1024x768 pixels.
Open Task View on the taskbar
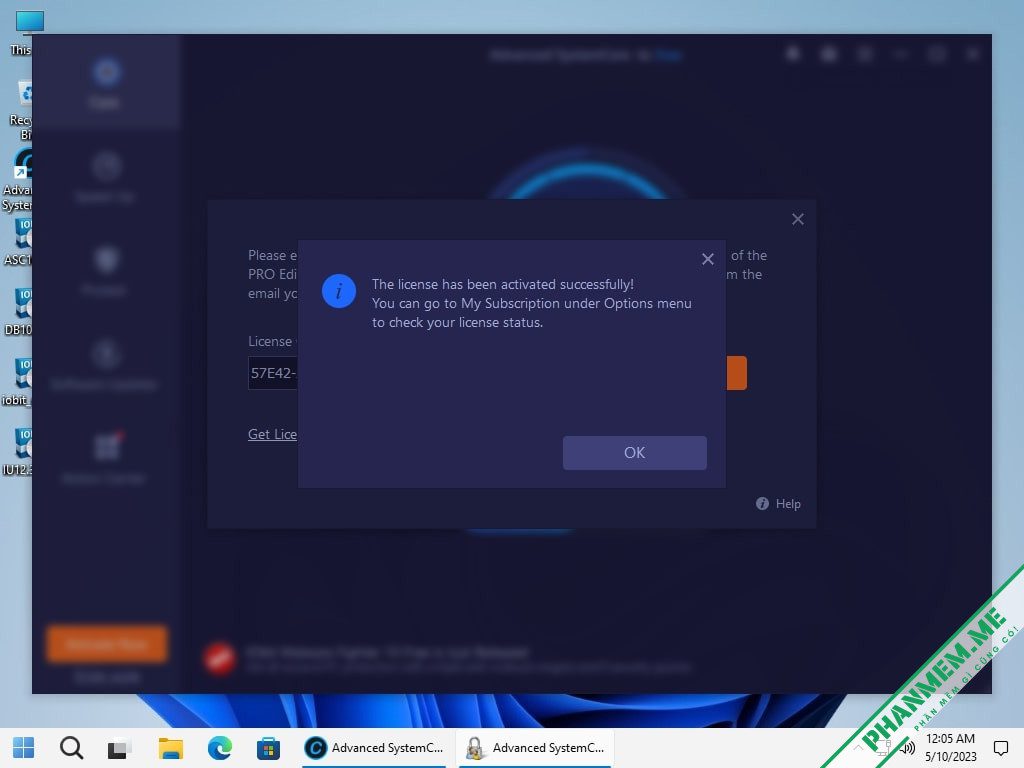tap(120, 748)
